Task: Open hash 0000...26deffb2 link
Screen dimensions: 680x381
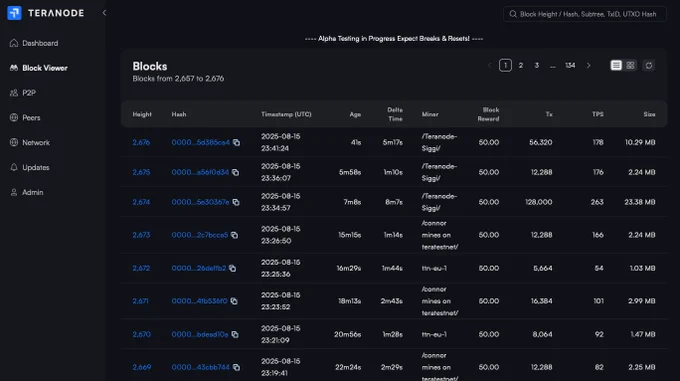Action: tap(199, 268)
